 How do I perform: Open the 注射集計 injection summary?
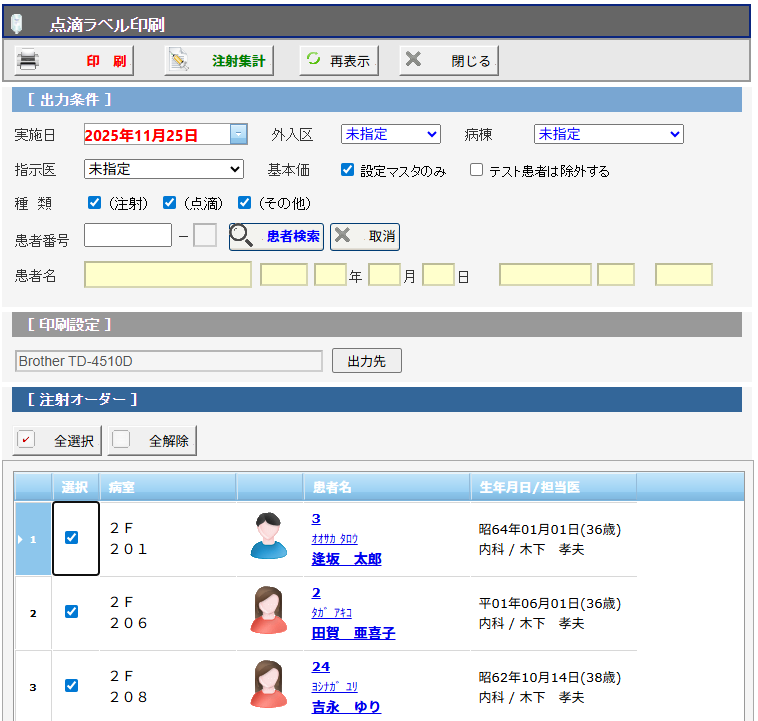point(219,61)
